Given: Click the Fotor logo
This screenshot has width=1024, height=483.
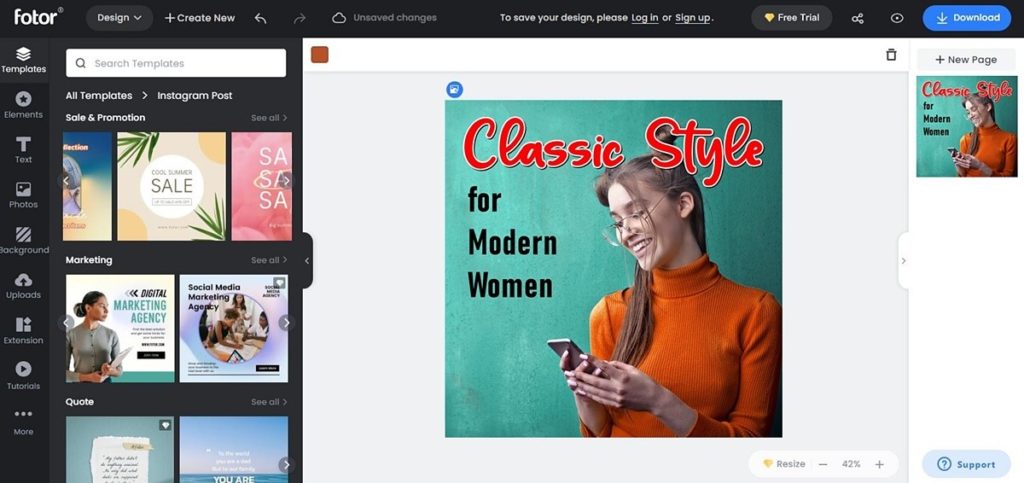Looking at the screenshot, I should pos(39,17).
